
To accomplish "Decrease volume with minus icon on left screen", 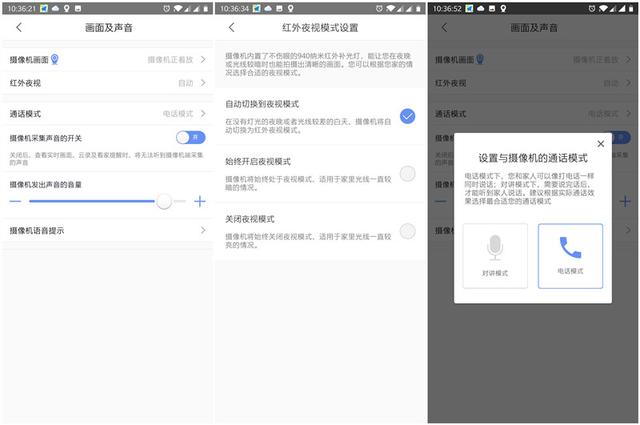I will [x=15, y=201].
